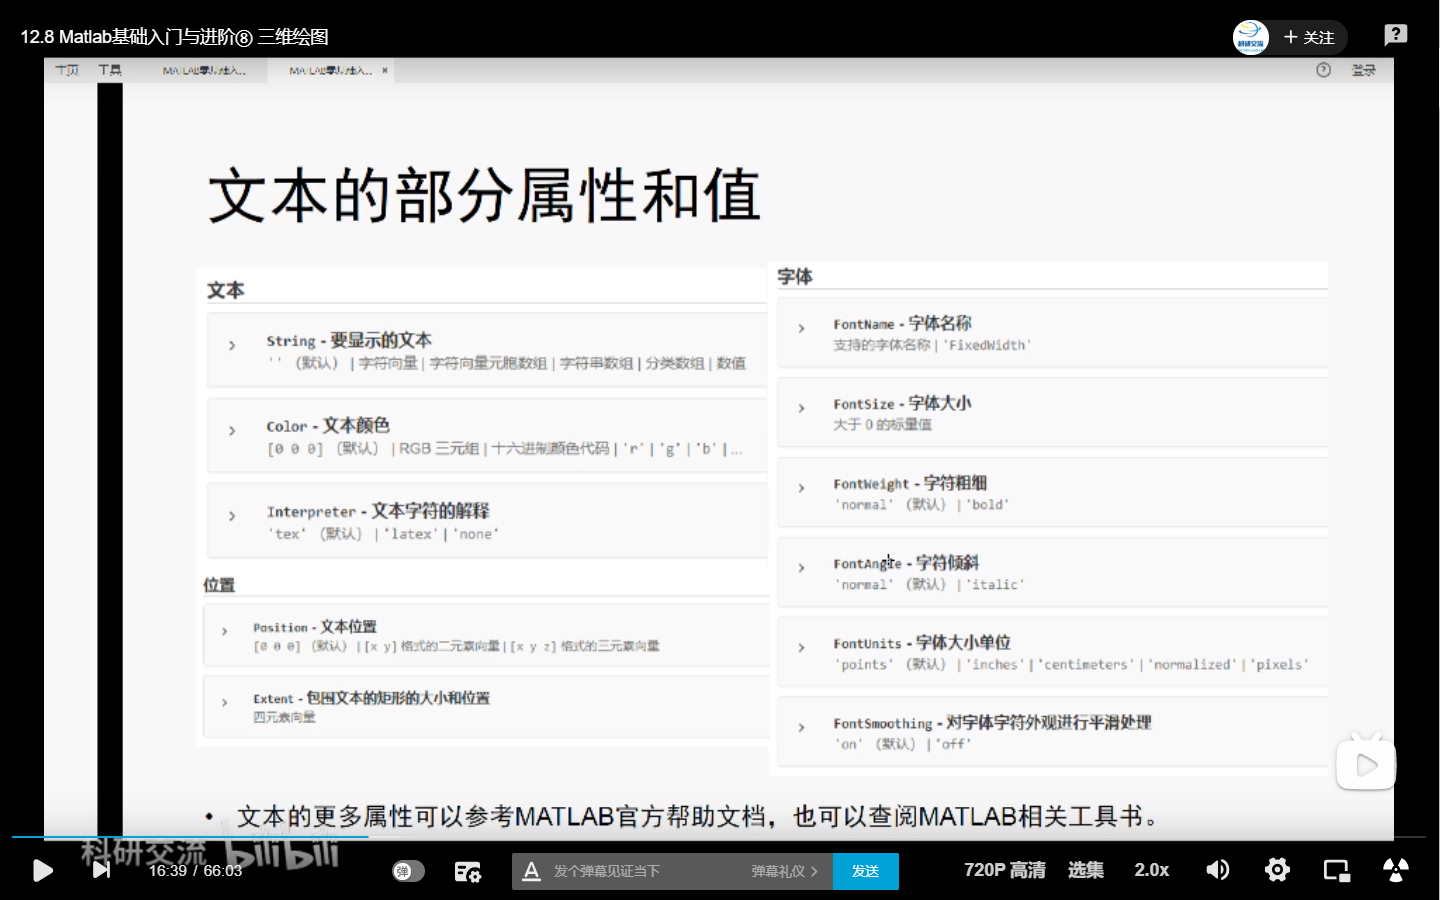Seek on the video progress bar
Screen dimensions: 1440x900
[x=719, y=836]
